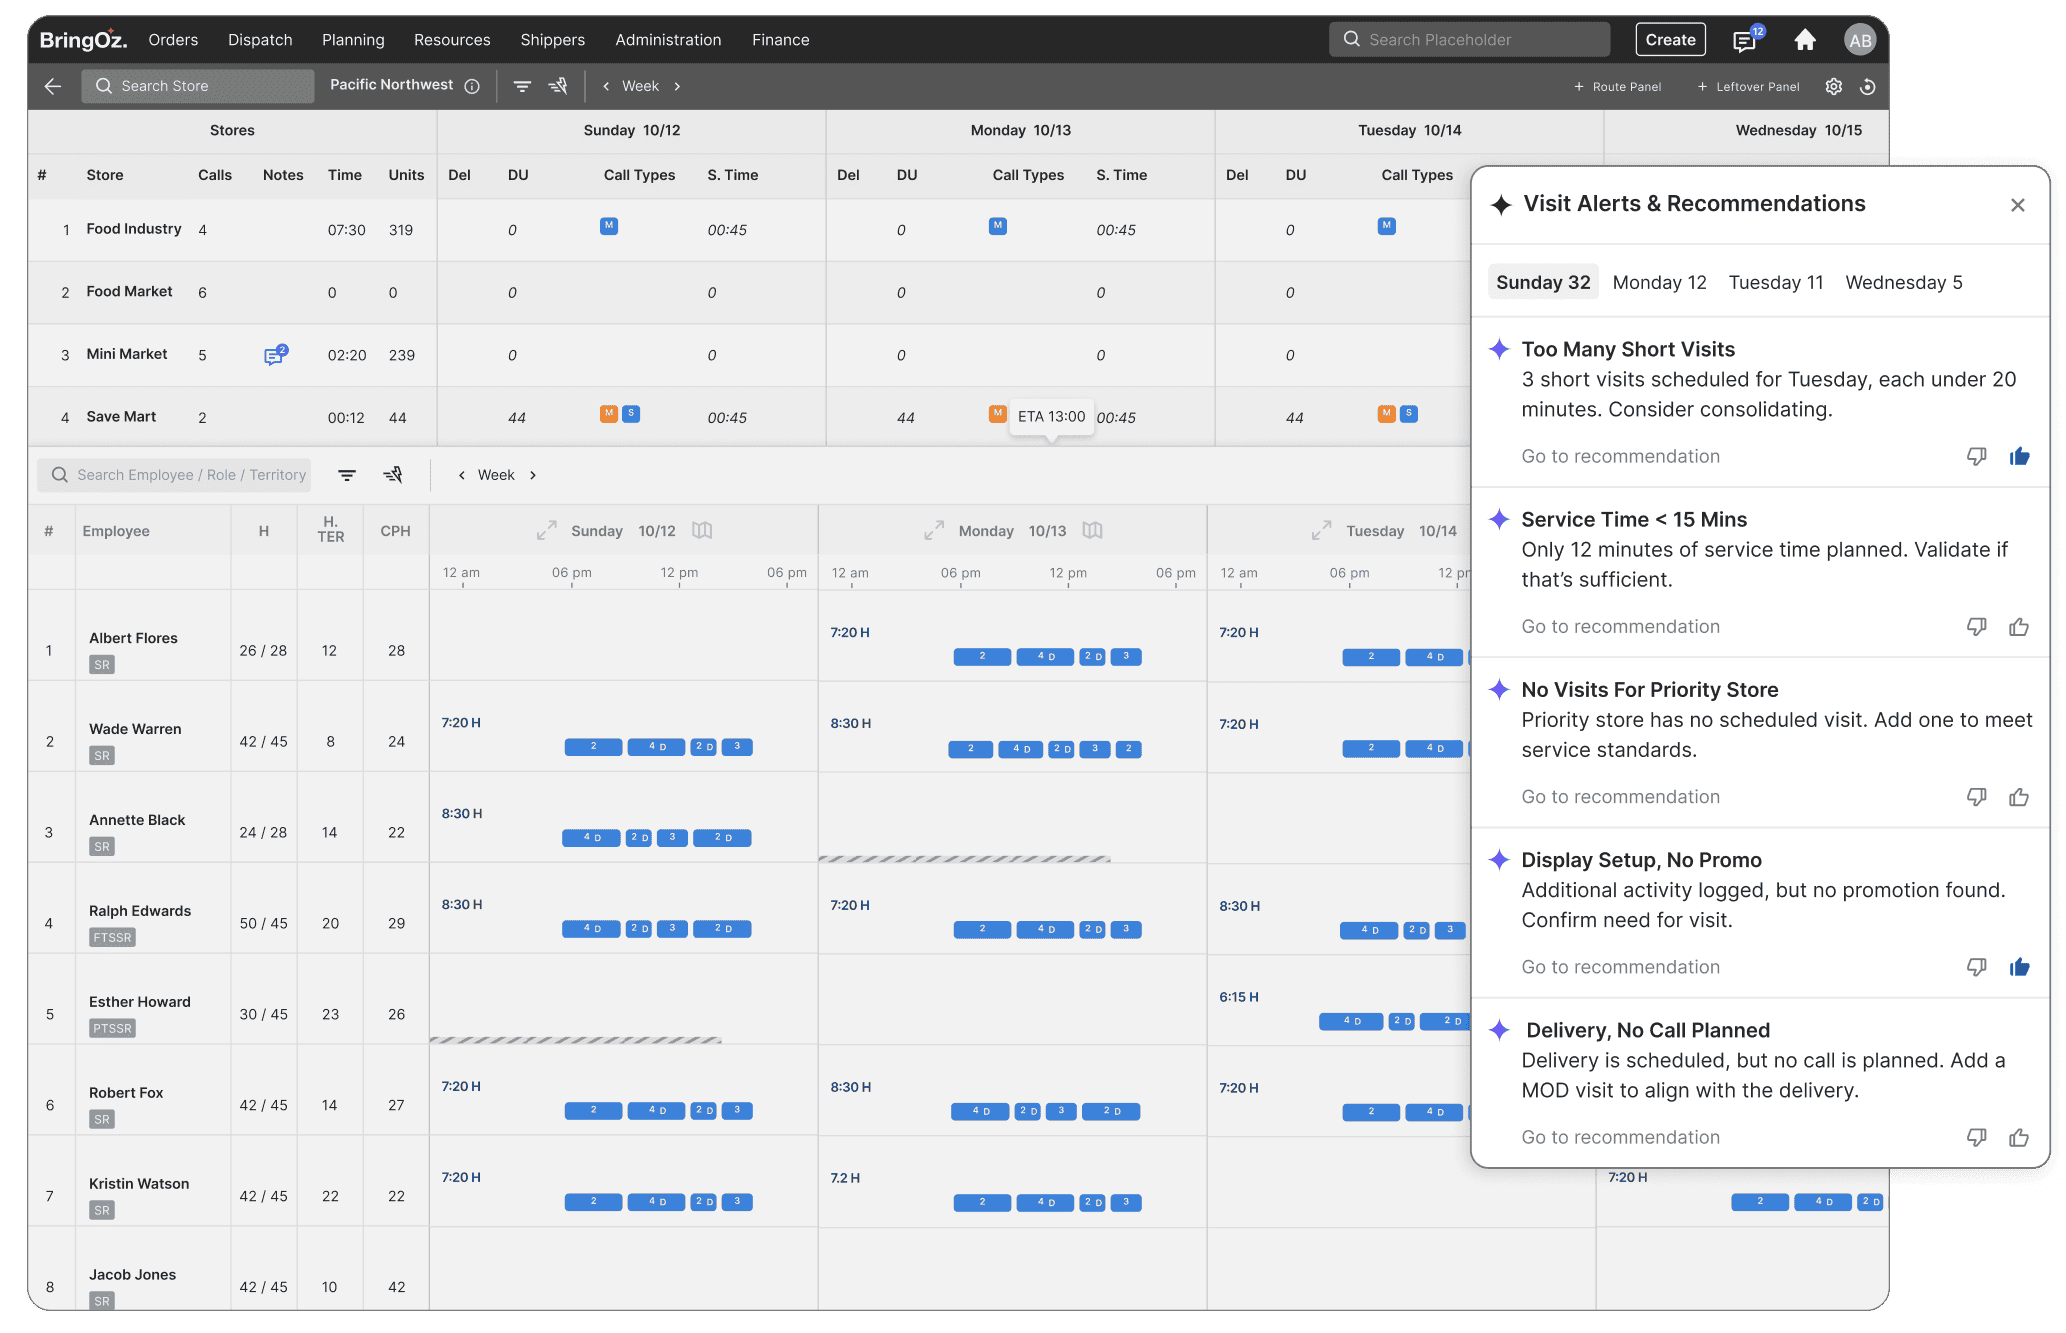Open the Finance menu

(781, 40)
